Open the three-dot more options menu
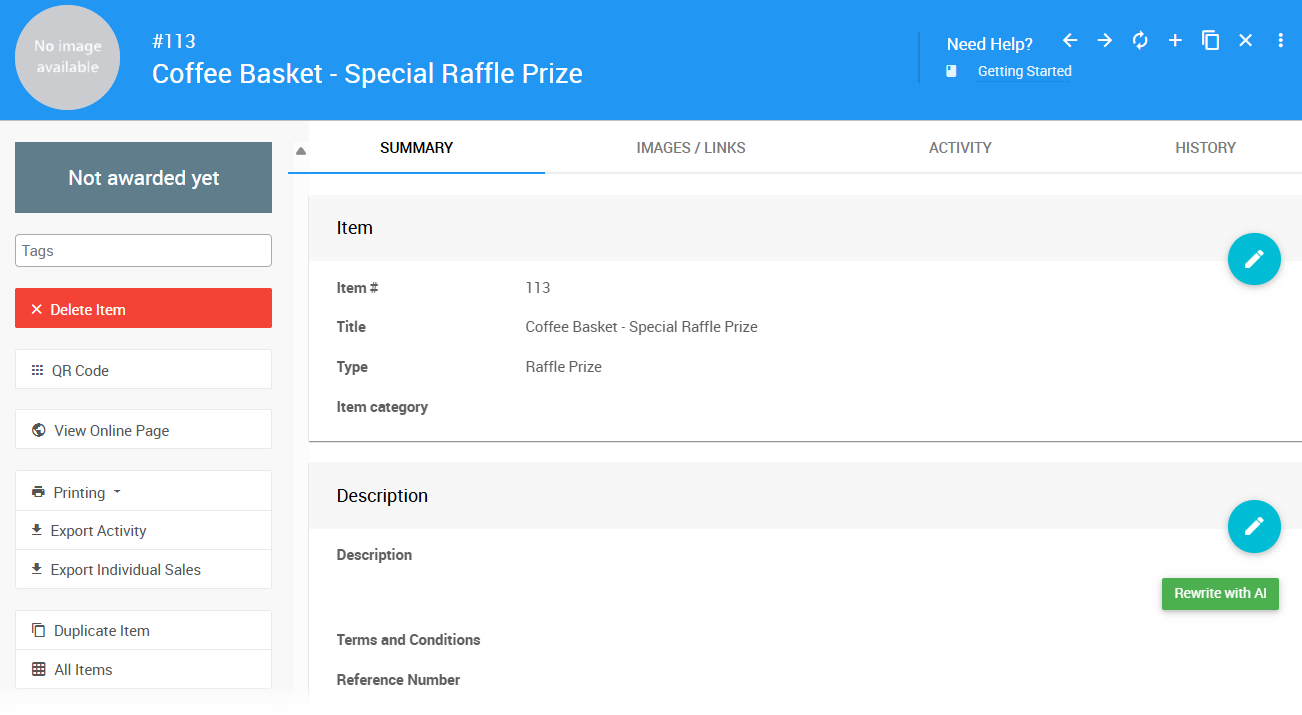This screenshot has width=1302, height=715. (1281, 40)
